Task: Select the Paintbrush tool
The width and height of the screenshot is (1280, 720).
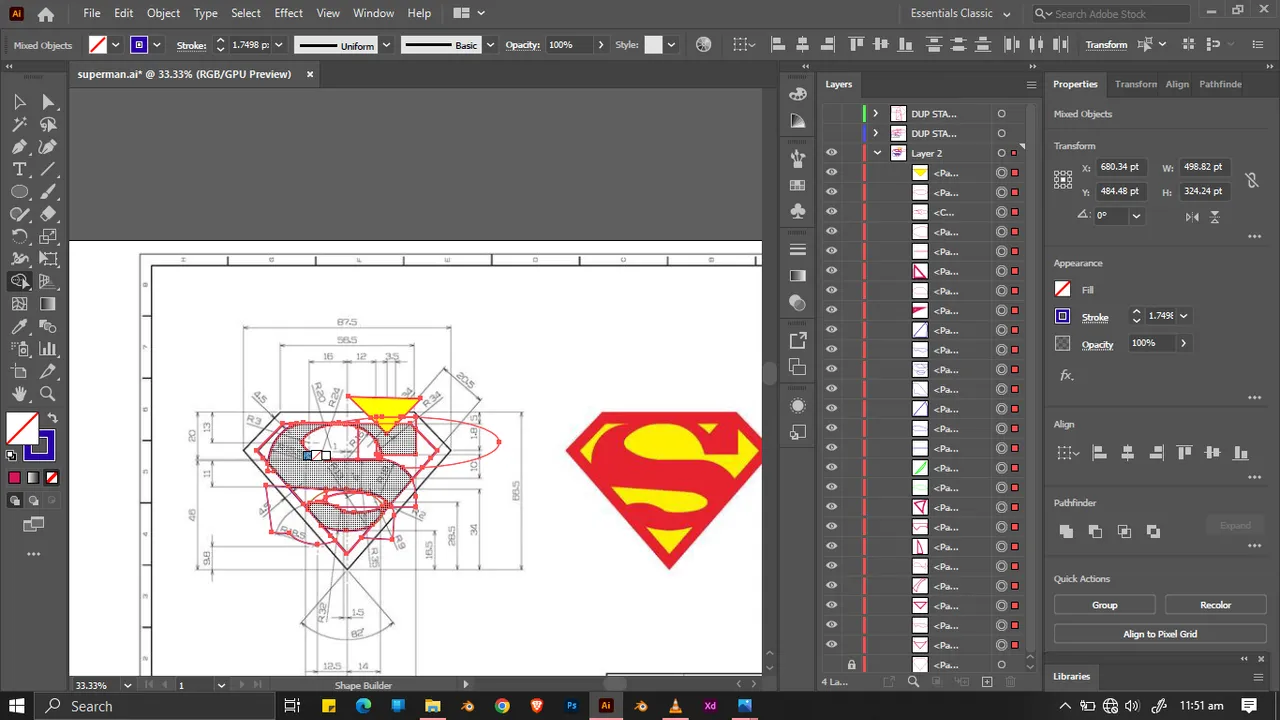Action: 48,192
